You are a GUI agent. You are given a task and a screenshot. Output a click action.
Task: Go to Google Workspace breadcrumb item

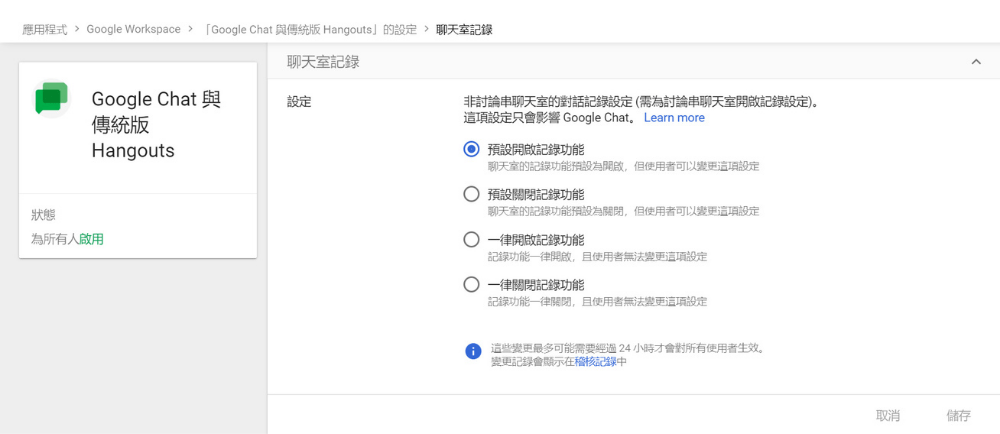[x=133, y=29]
